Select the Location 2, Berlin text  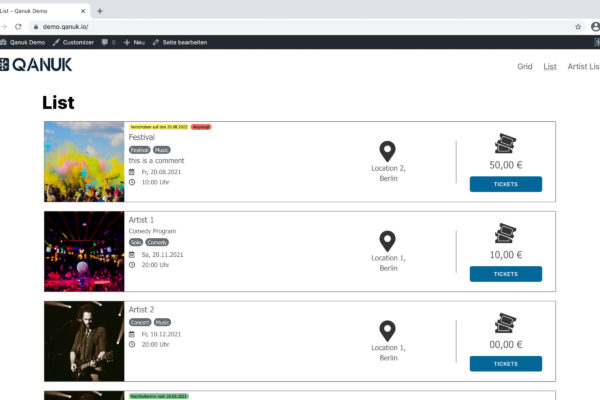coord(388,173)
